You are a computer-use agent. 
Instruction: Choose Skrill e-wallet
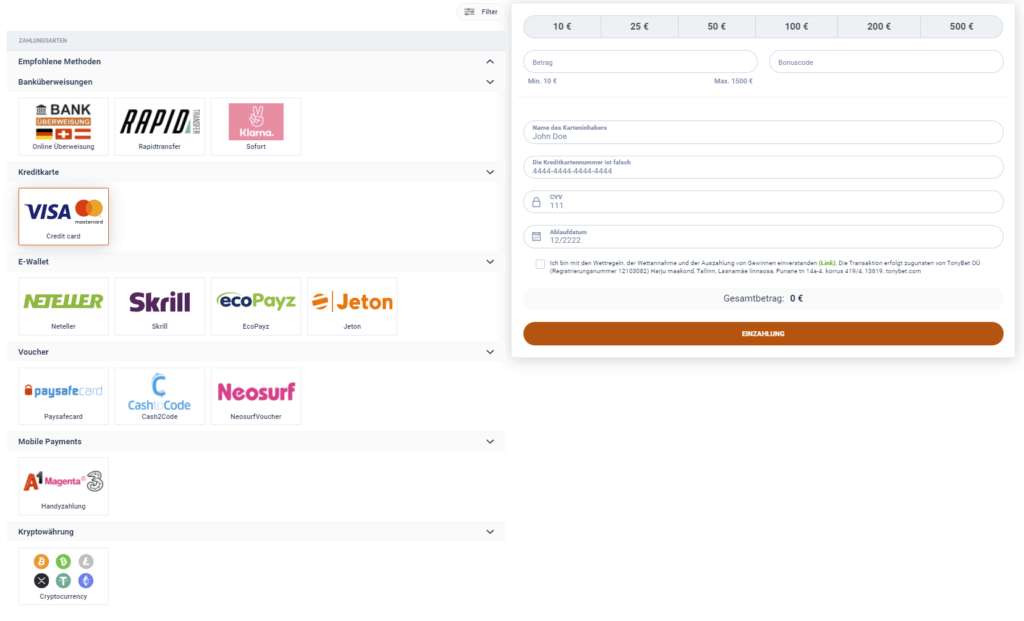click(x=159, y=306)
